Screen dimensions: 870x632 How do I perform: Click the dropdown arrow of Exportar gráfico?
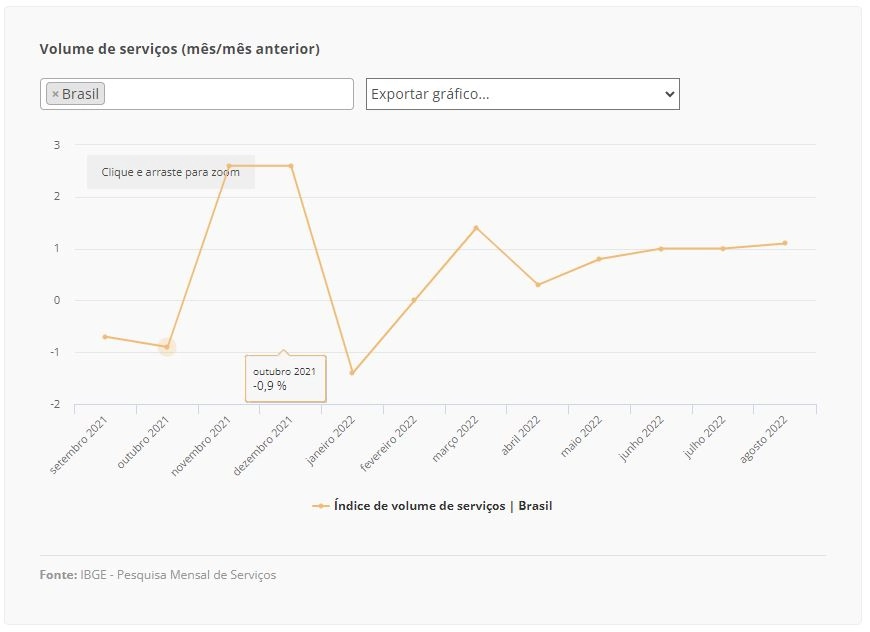670,94
